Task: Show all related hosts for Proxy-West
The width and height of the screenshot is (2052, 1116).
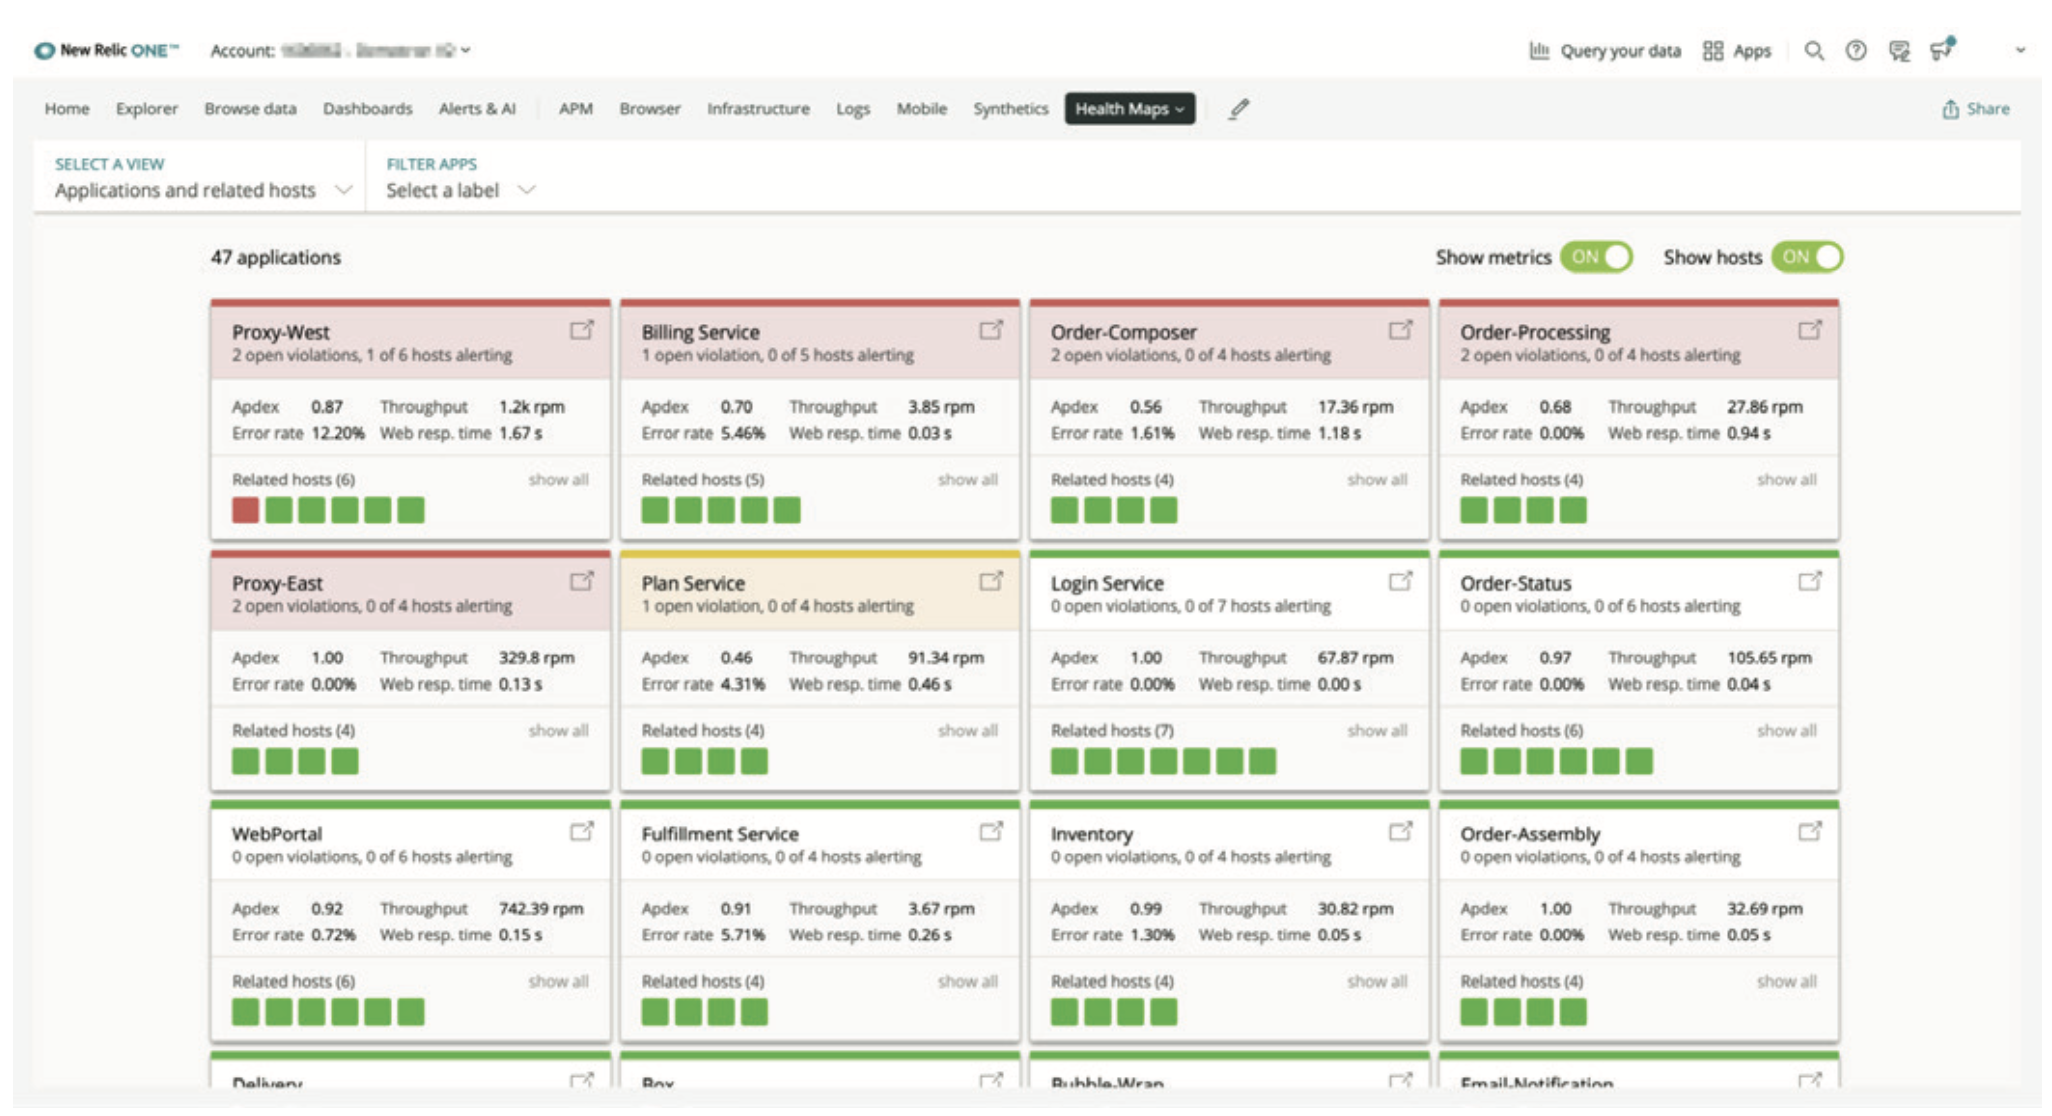Action: 558,480
